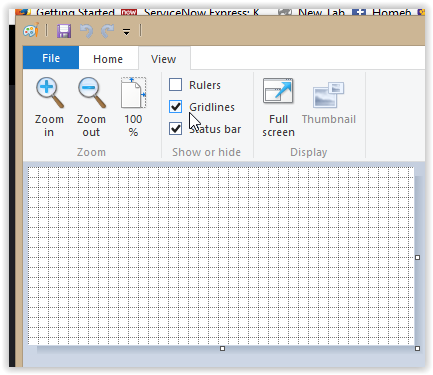Image resolution: width=433 pixels, height=375 pixels.
Task: Select the View ribbon tab
Action: point(163,59)
